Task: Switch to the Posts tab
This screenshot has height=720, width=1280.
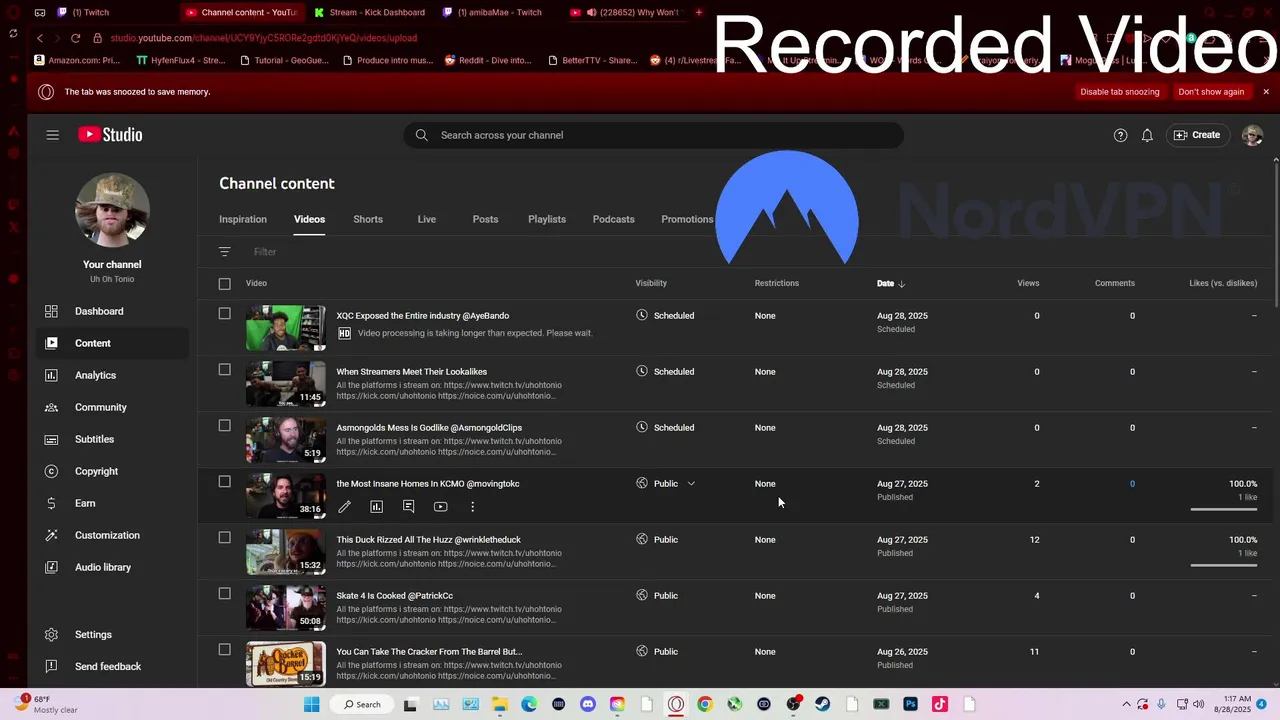Action: (485, 219)
